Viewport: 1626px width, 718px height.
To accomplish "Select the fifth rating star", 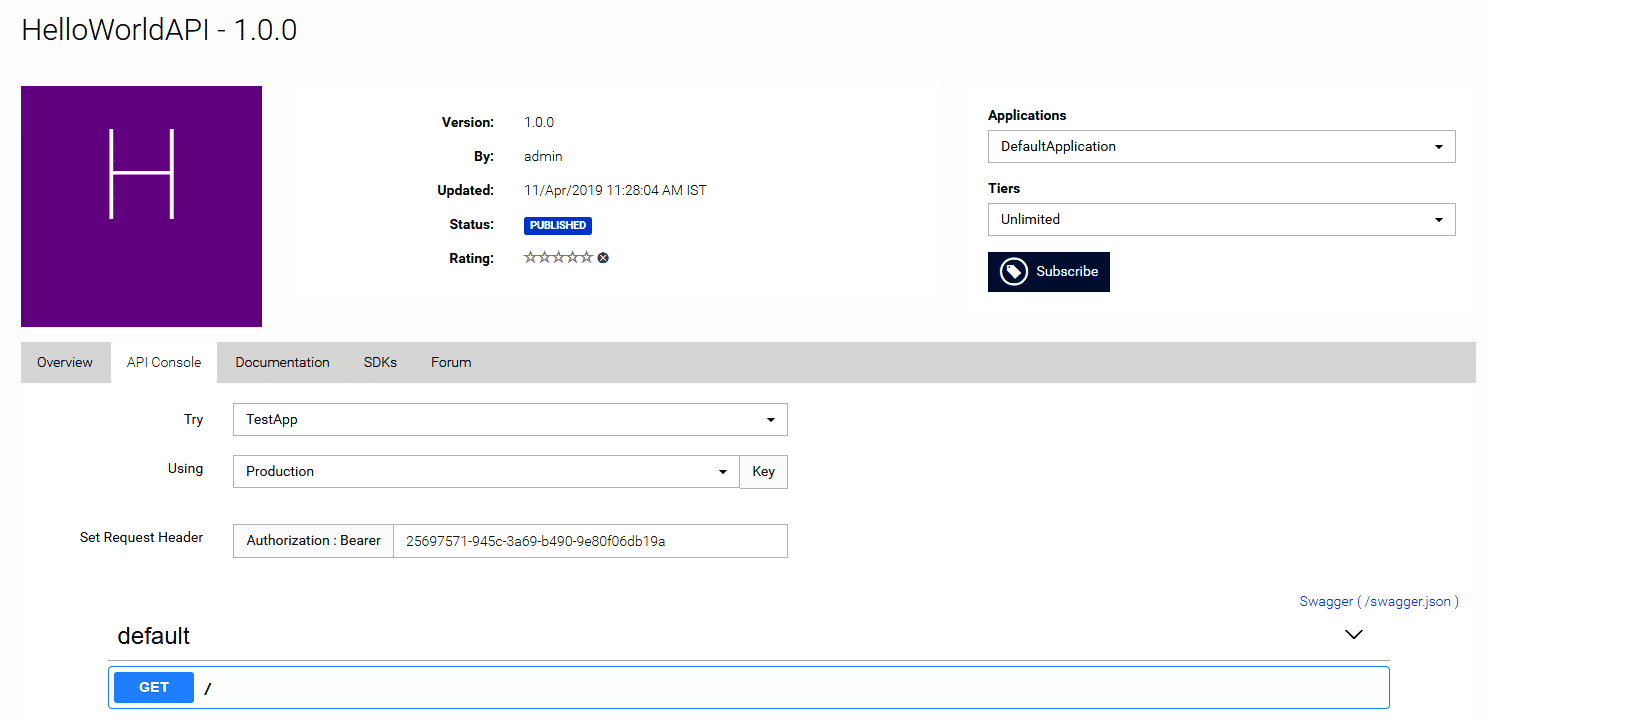I will pyautogui.click(x=586, y=258).
